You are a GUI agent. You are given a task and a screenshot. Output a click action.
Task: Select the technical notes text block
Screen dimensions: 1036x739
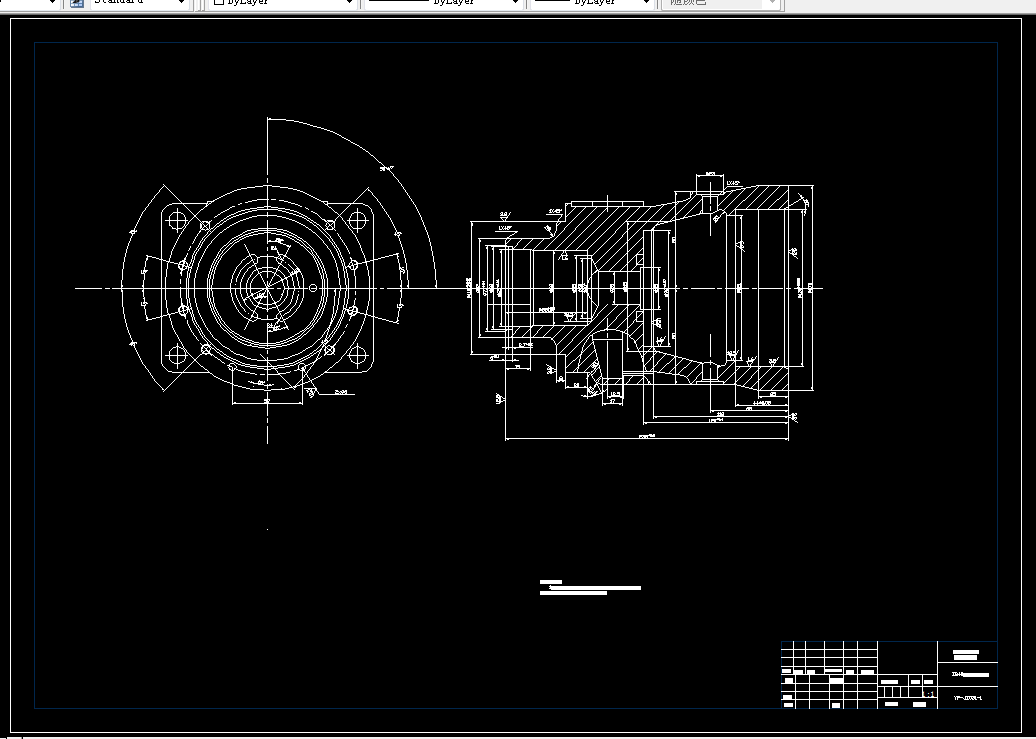pos(590,588)
